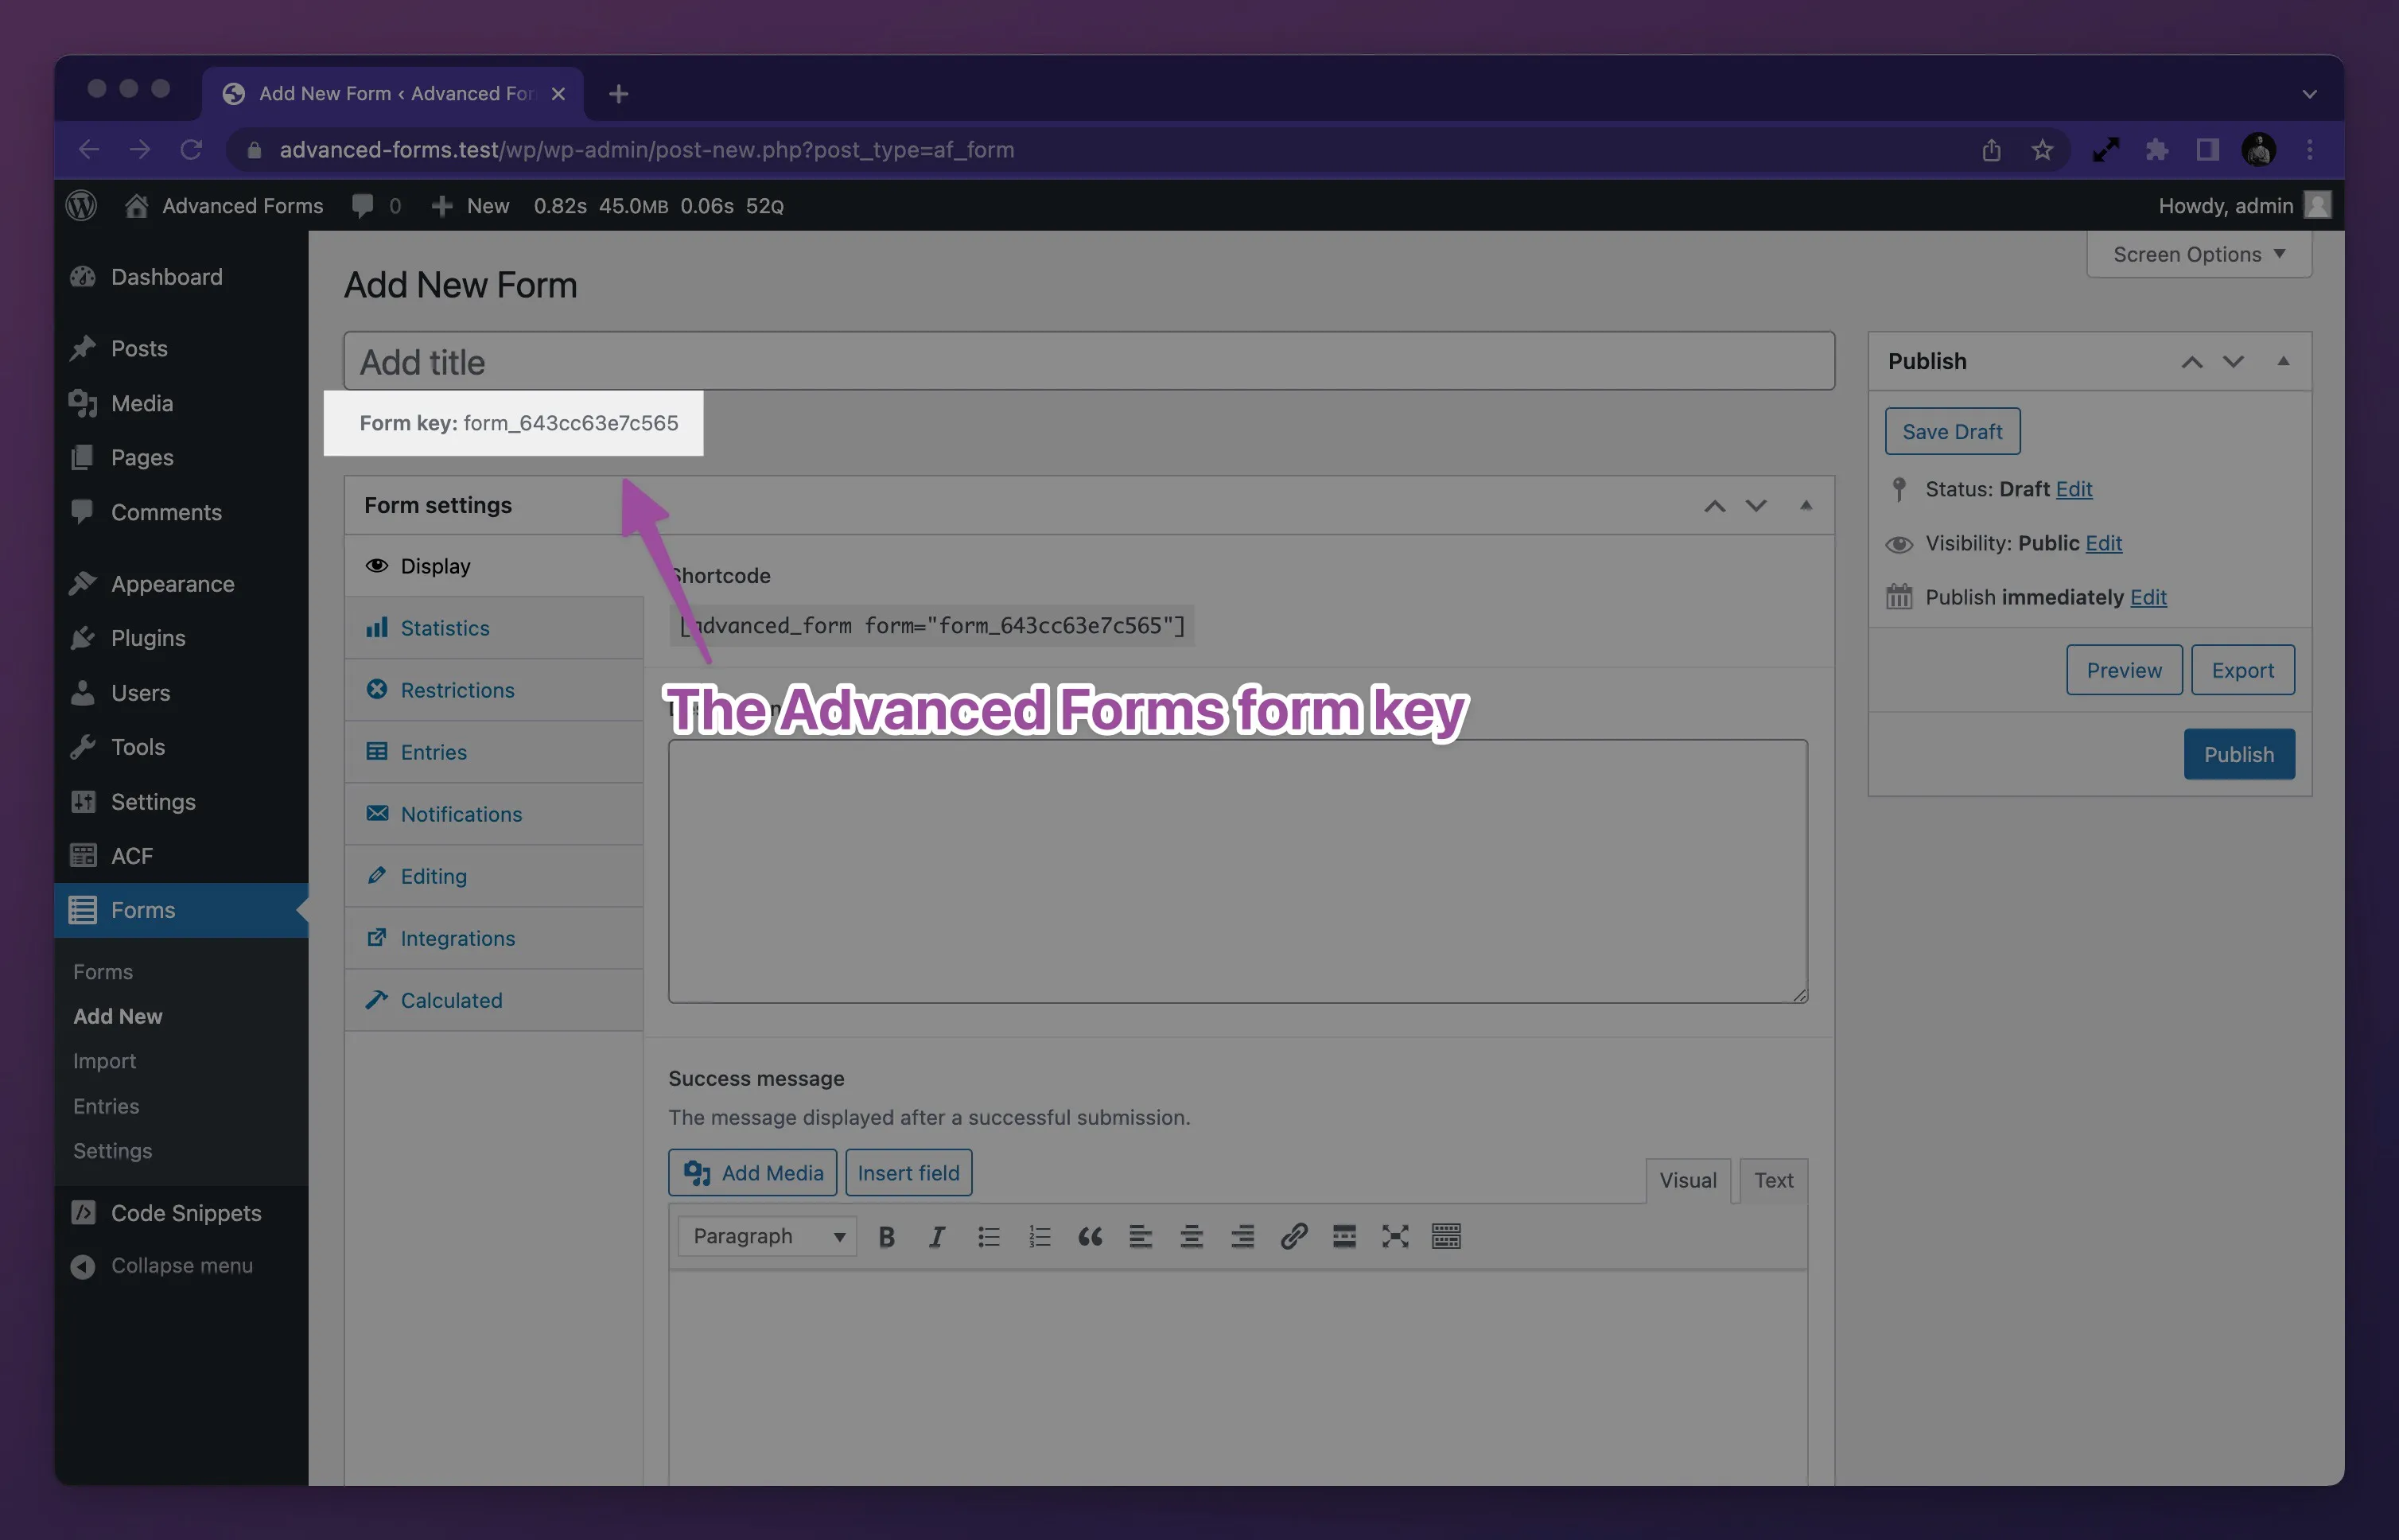Click the browser address bar URL
Image resolution: width=2399 pixels, height=1540 pixels.
[646, 150]
